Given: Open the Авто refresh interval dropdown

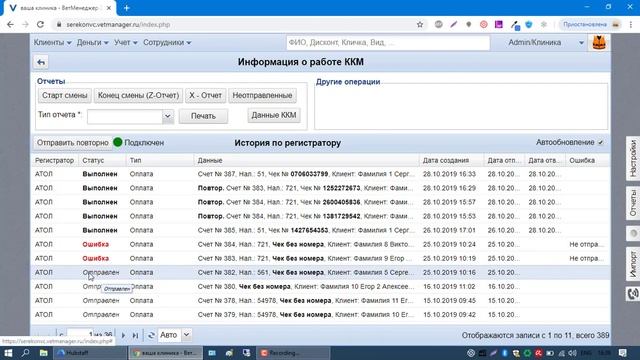Looking at the screenshot, I should (x=186, y=335).
